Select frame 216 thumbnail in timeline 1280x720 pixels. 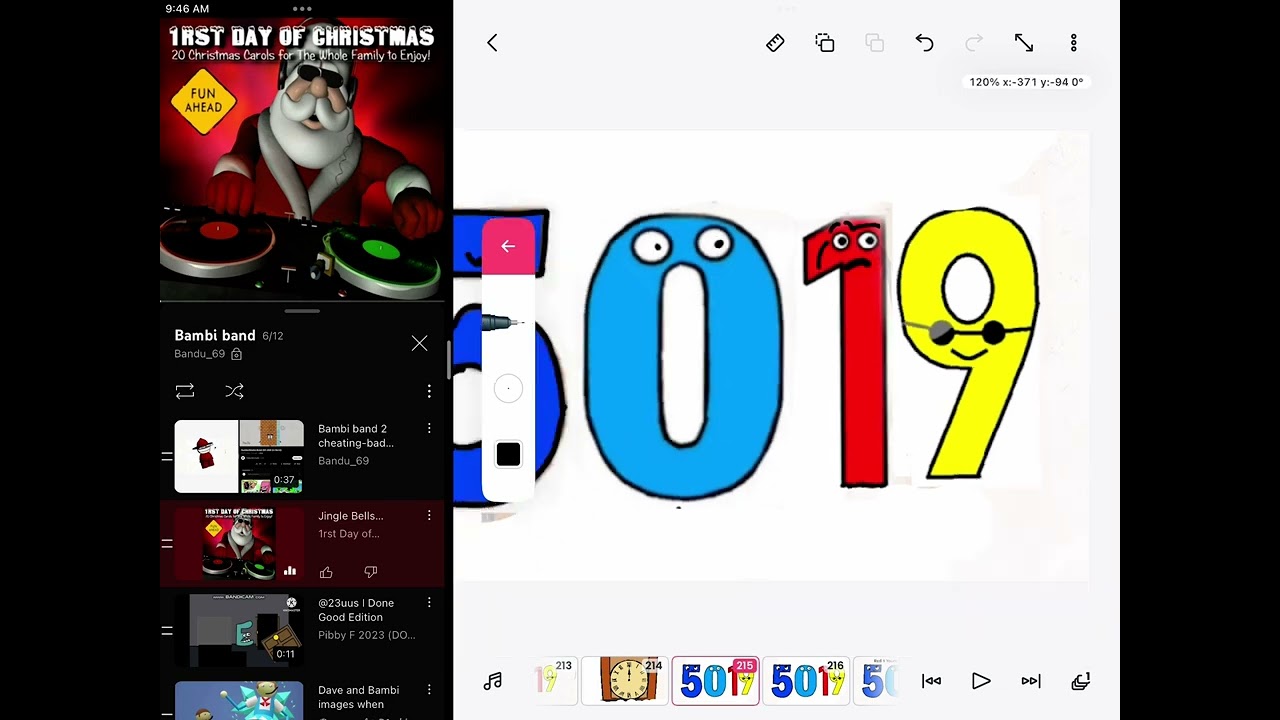point(806,681)
